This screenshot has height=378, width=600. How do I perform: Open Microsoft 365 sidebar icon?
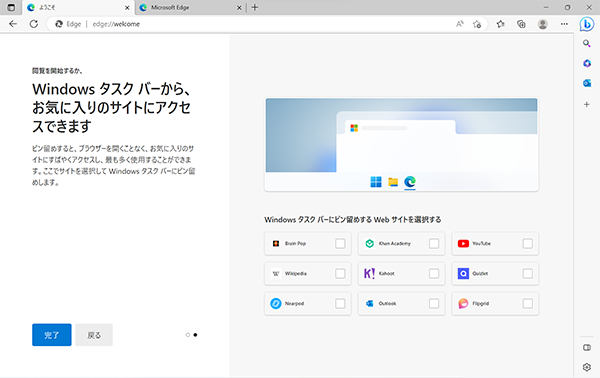(587, 64)
